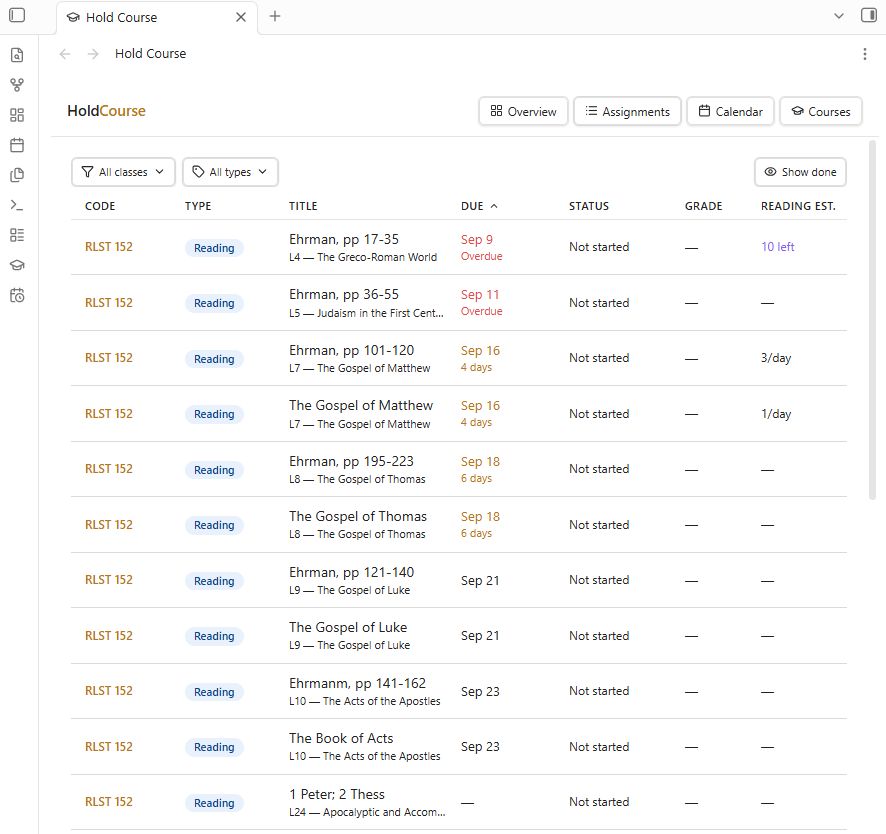
Task: Open the copy documents sidebar icon
Action: click(17, 175)
